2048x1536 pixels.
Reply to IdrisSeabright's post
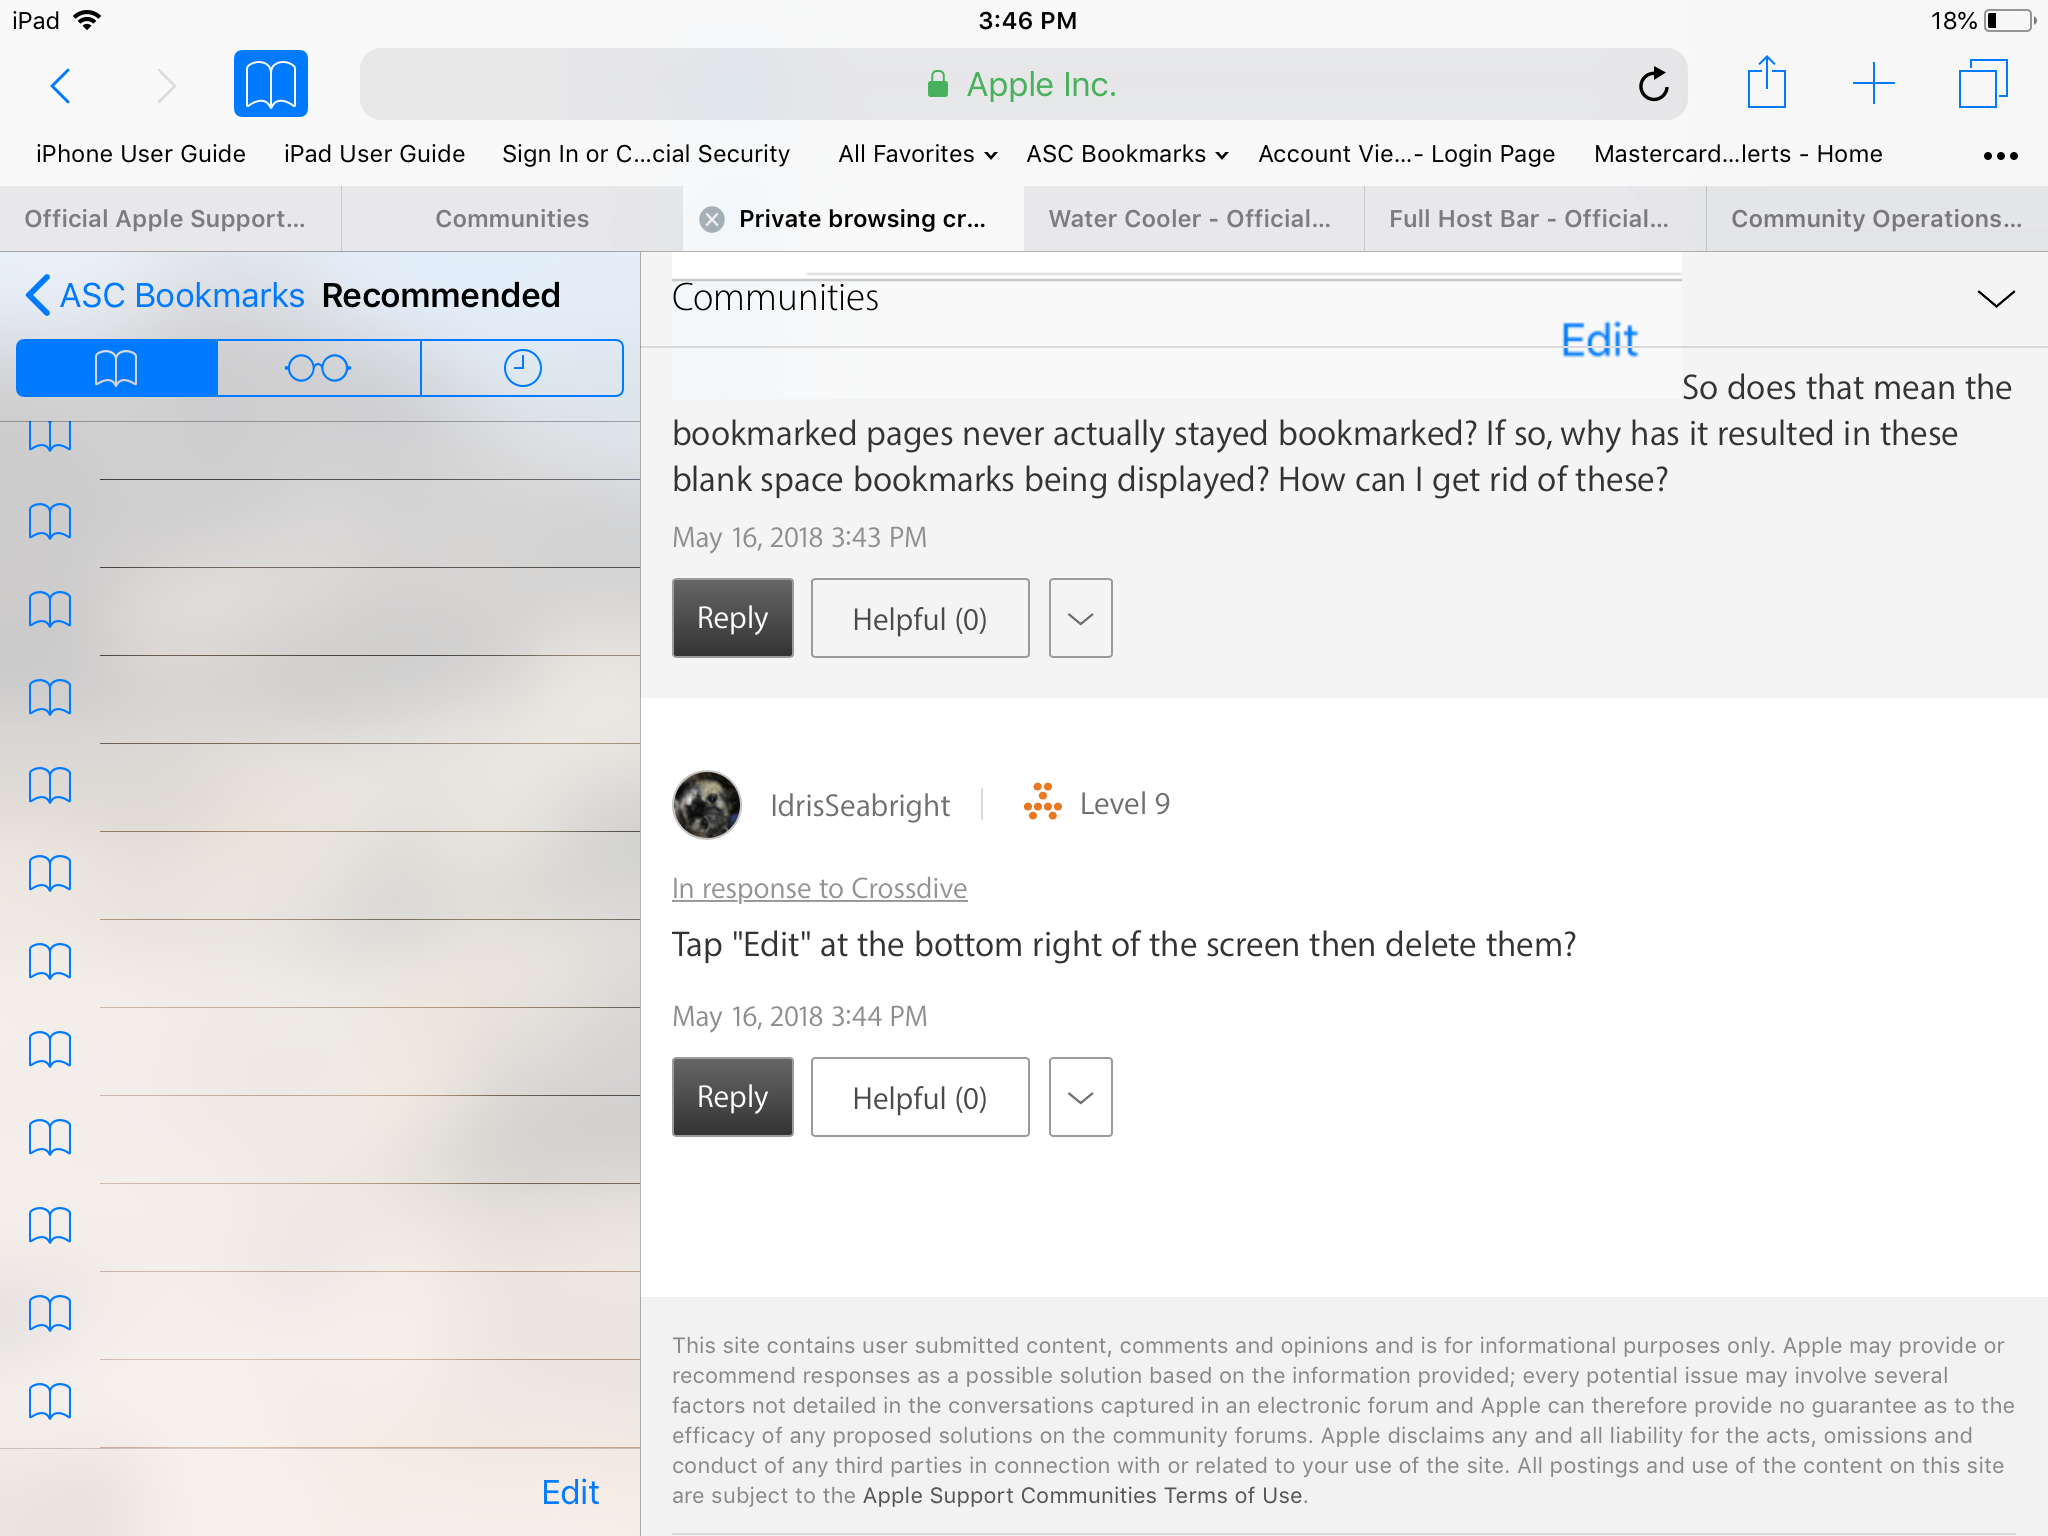tap(732, 1097)
